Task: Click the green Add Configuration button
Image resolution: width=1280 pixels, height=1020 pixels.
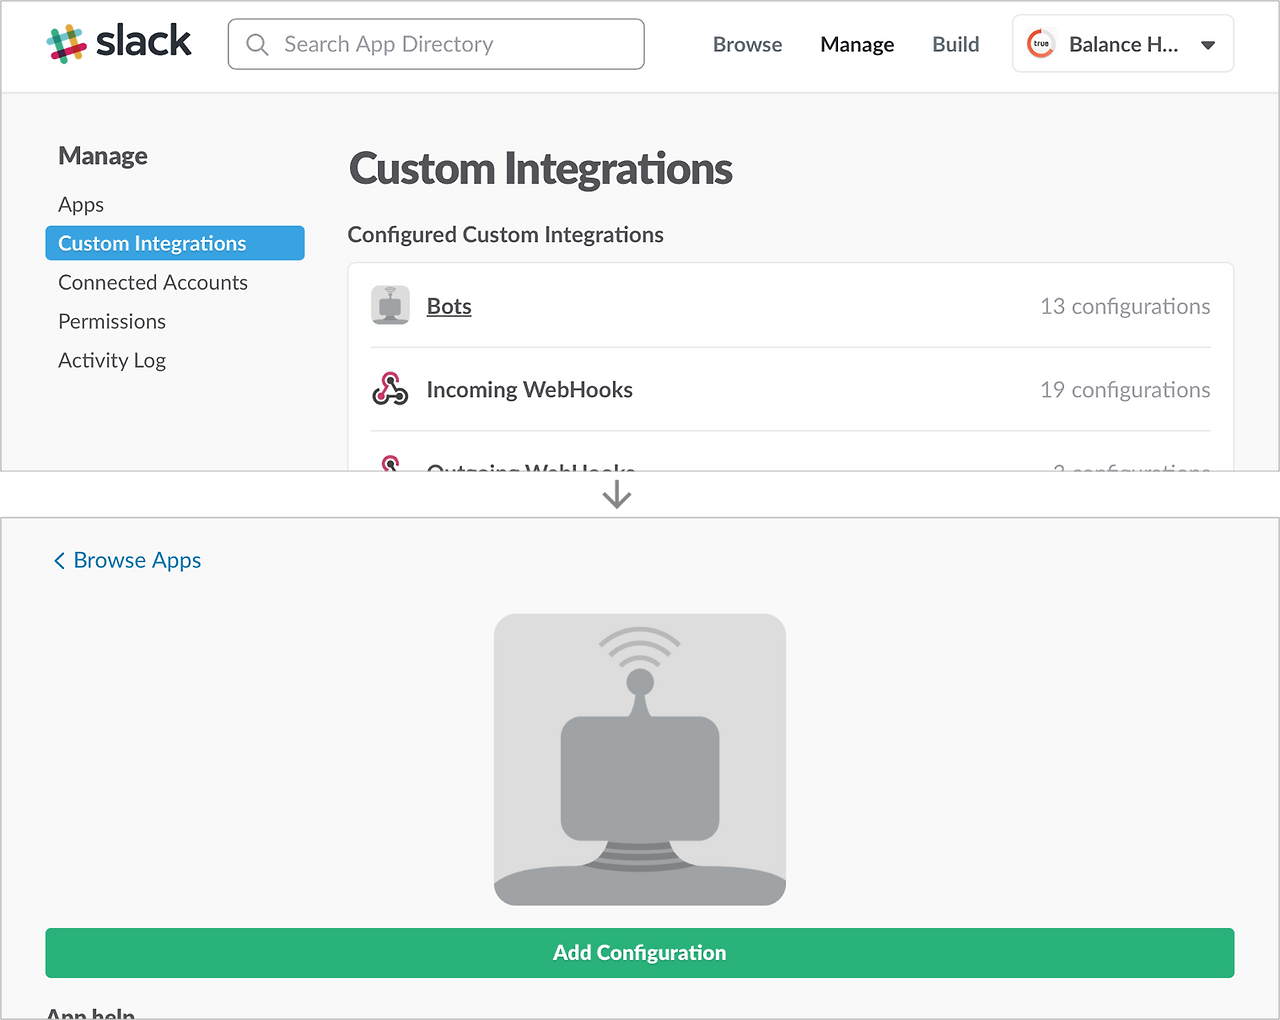Action: click(640, 953)
